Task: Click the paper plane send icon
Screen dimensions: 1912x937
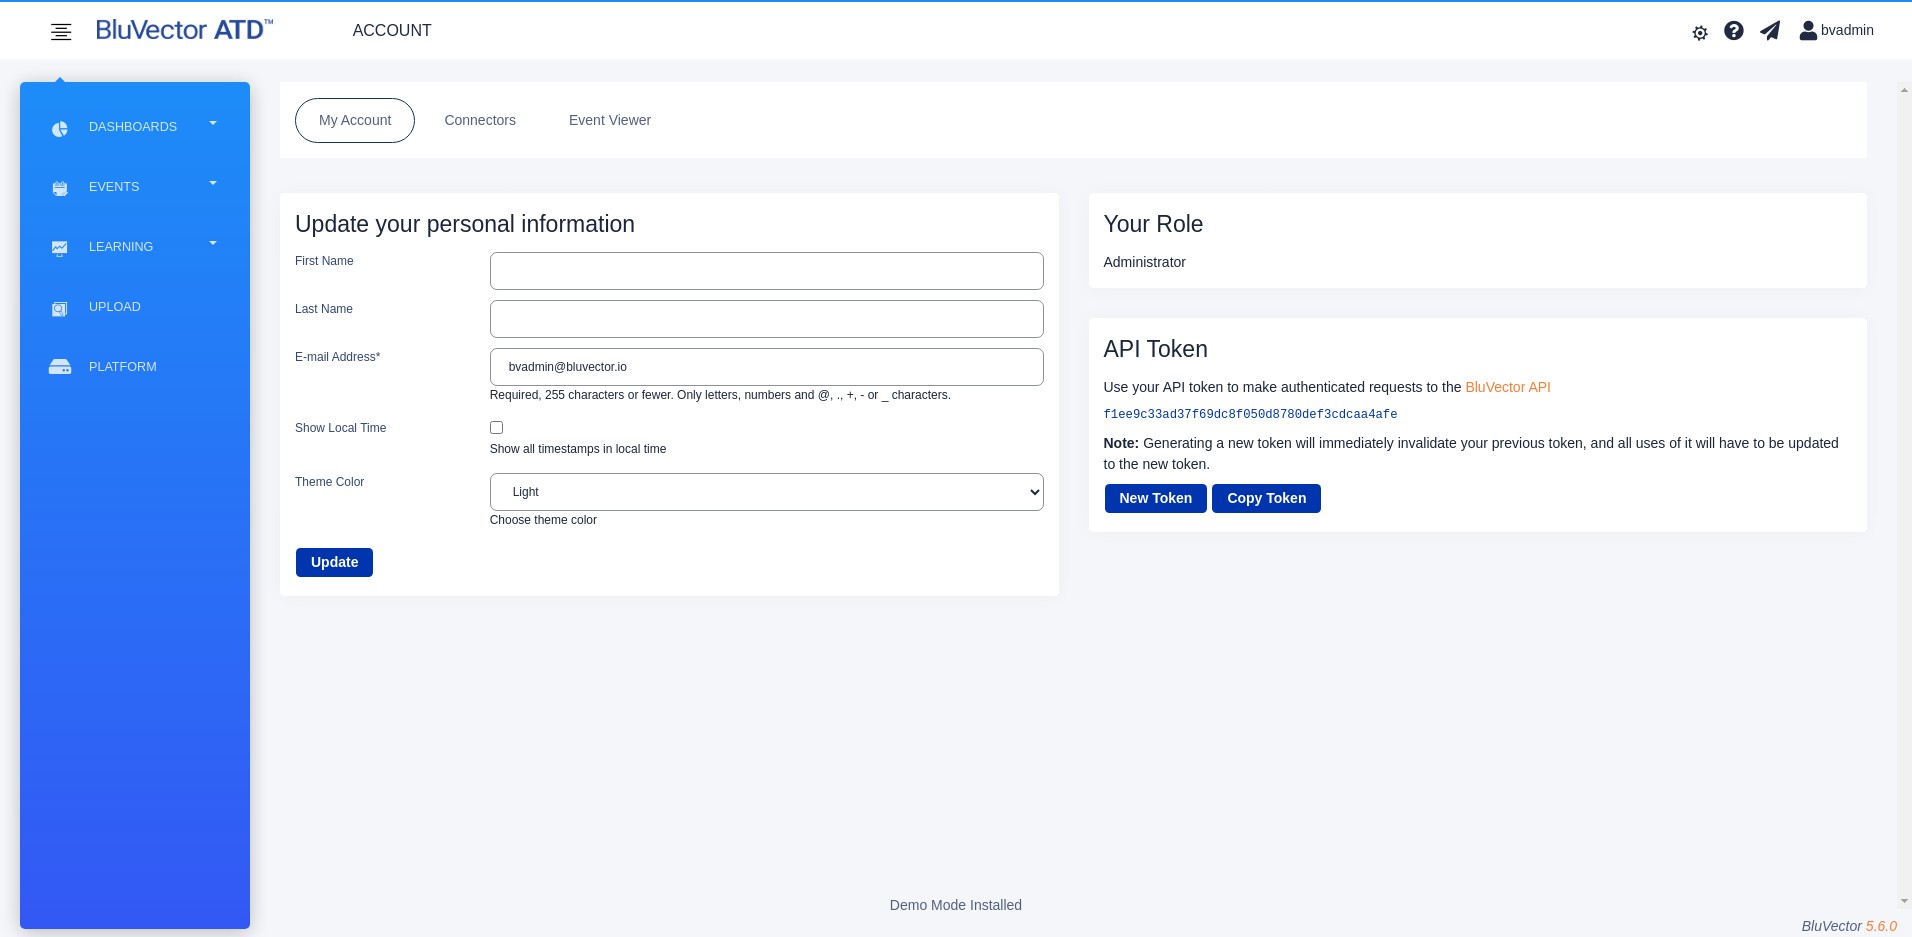Action: point(1770,31)
